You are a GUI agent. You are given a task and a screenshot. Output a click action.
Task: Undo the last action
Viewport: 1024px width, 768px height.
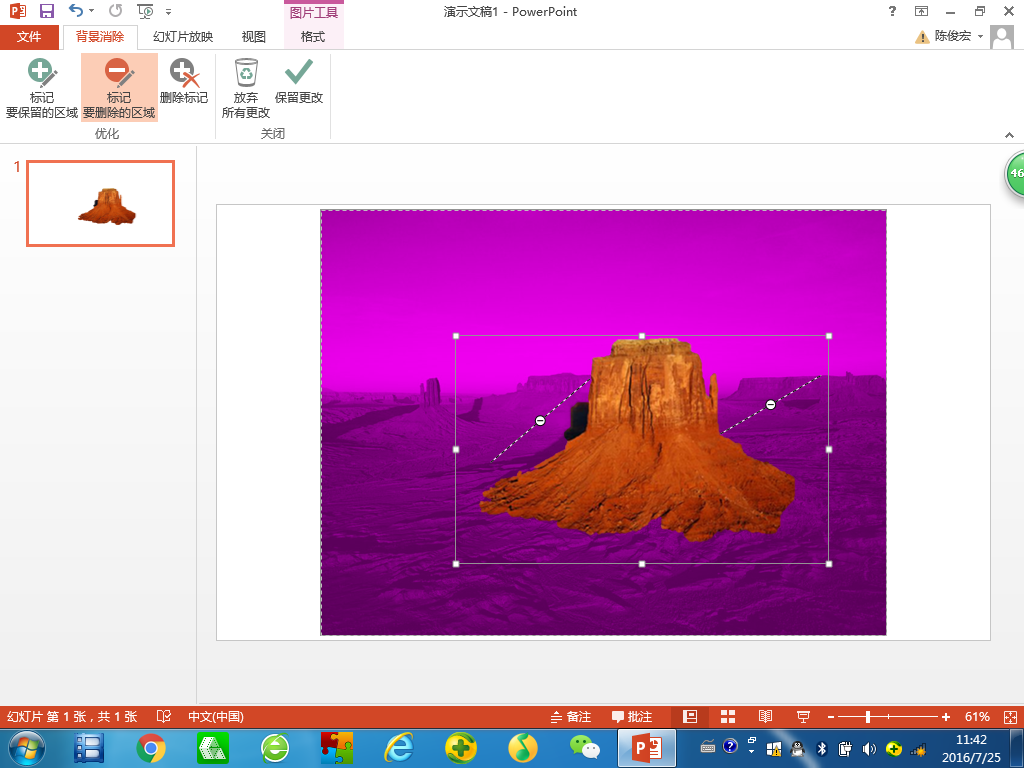pos(76,11)
